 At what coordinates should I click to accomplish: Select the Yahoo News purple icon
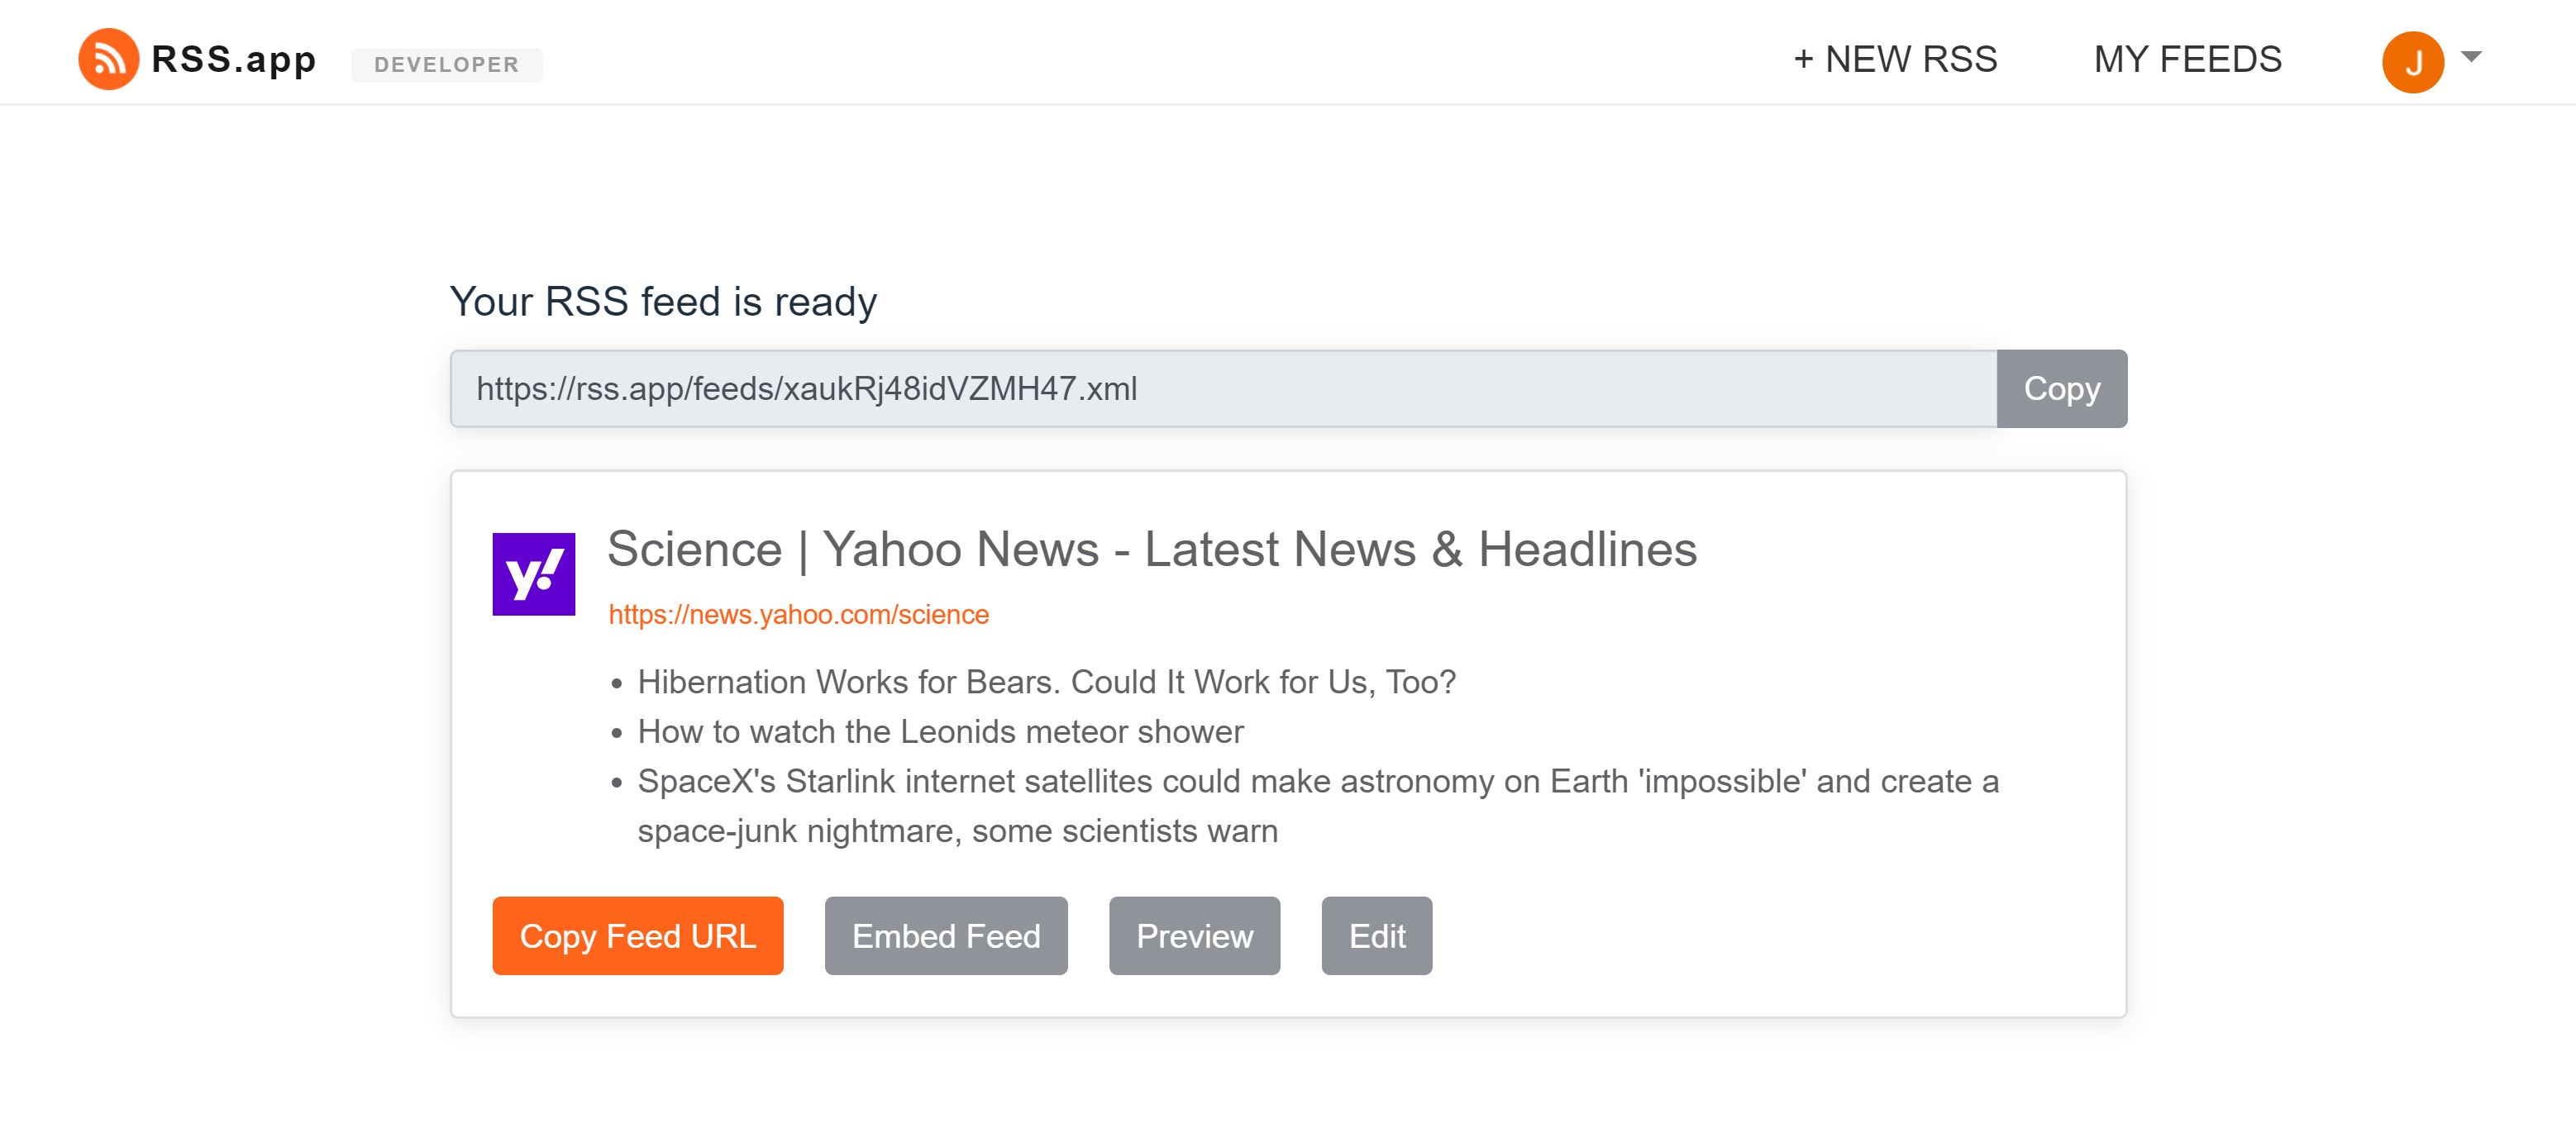535,572
